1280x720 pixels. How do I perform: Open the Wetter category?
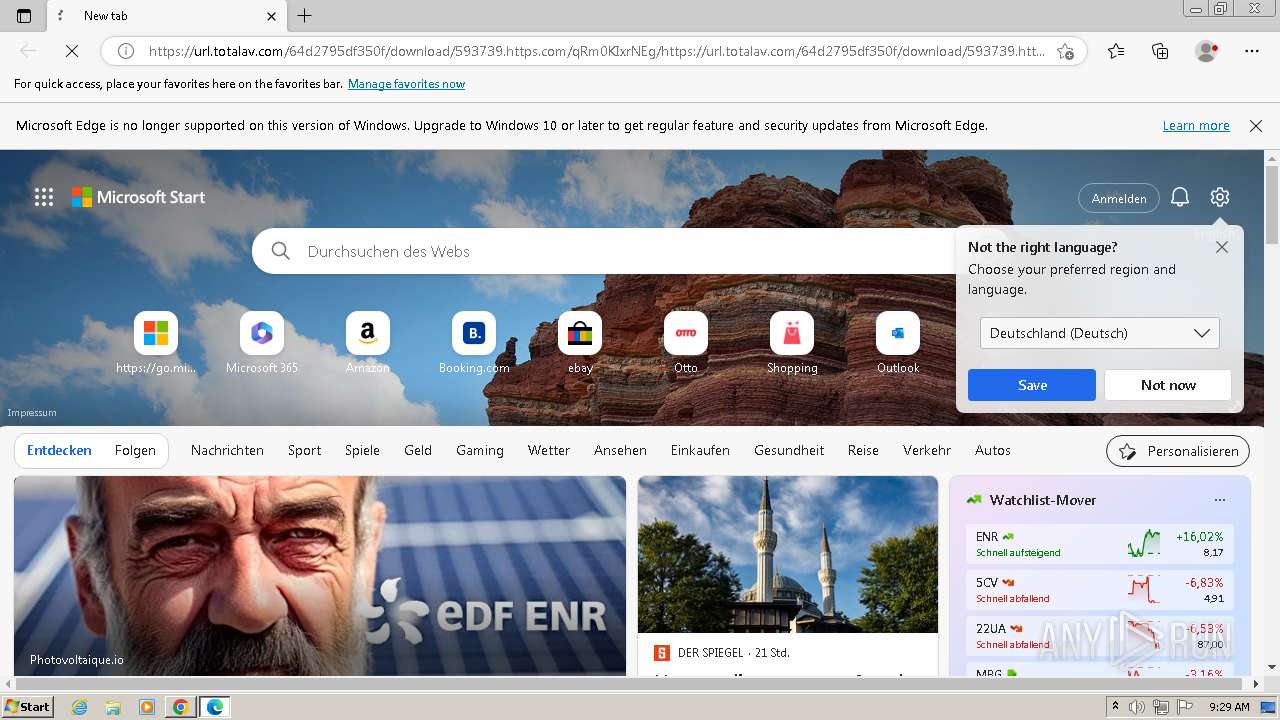(x=549, y=451)
